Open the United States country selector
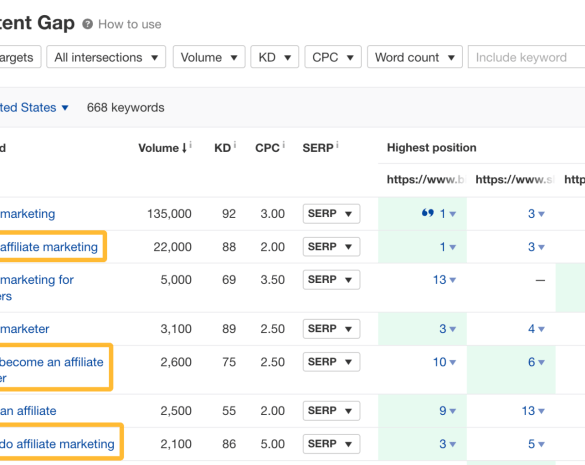Image resolution: width=585 pixels, height=465 pixels. [x=34, y=107]
